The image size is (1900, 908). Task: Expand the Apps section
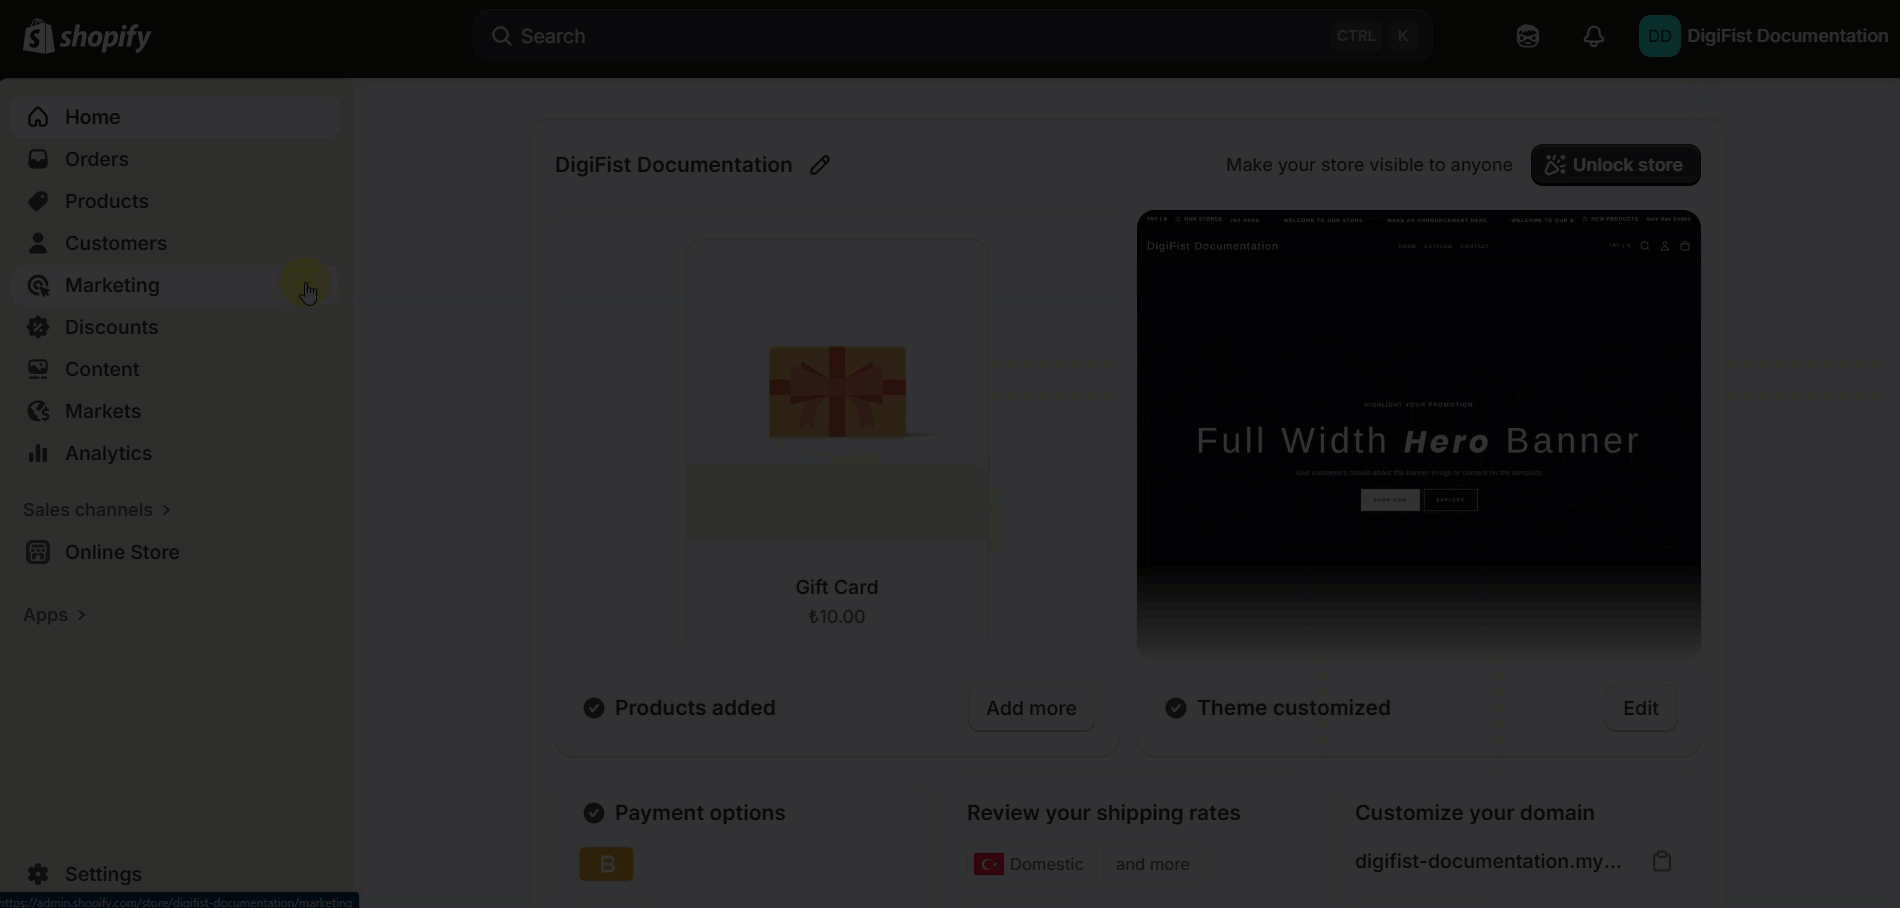[55, 615]
